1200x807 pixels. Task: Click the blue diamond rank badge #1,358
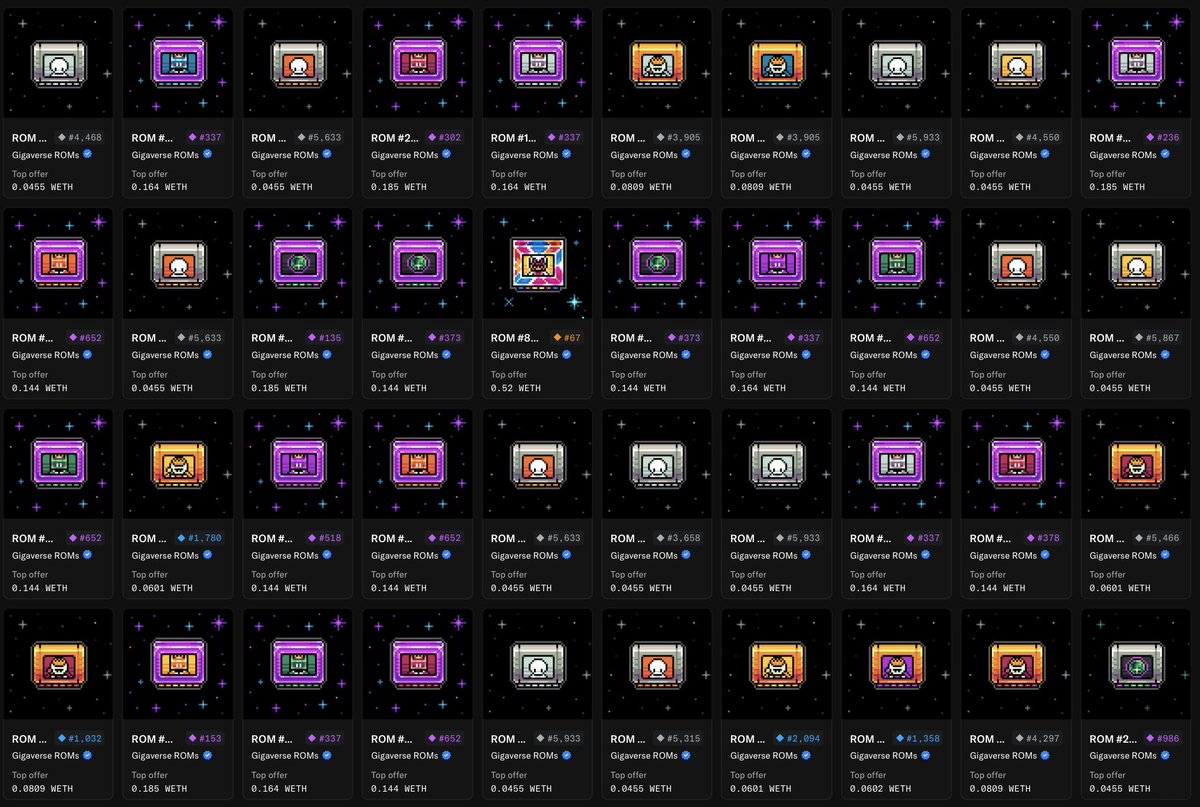(x=917, y=739)
